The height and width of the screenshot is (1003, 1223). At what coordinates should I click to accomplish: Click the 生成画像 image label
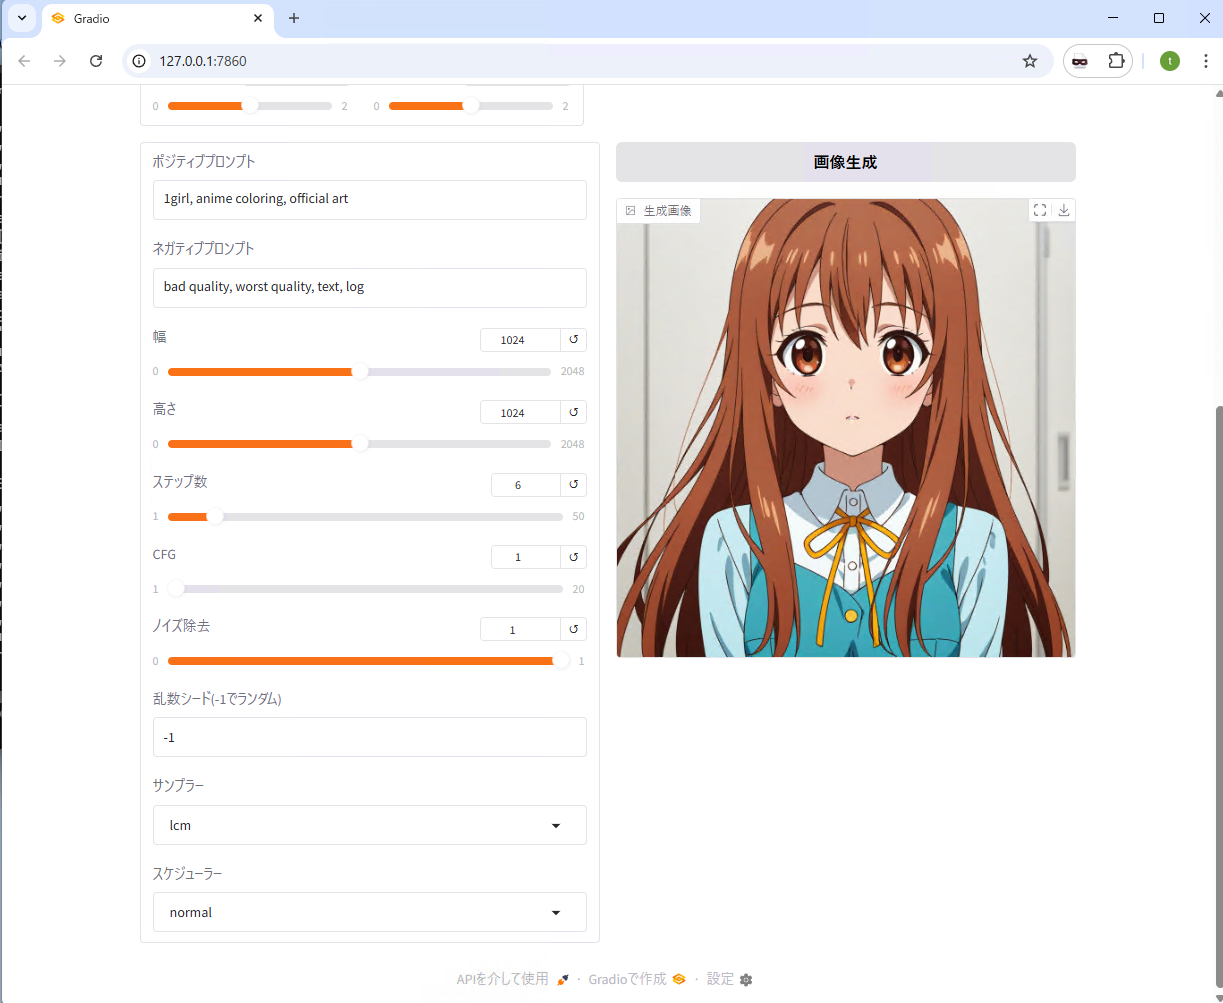point(659,210)
